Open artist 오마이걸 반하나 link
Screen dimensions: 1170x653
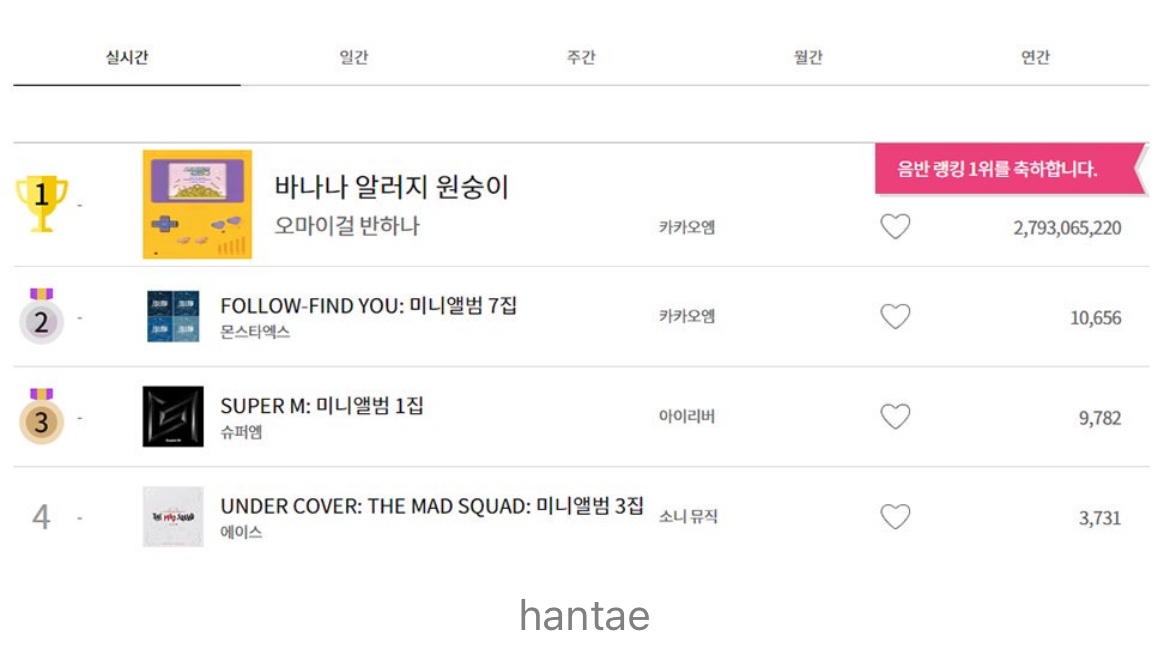(347, 226)
